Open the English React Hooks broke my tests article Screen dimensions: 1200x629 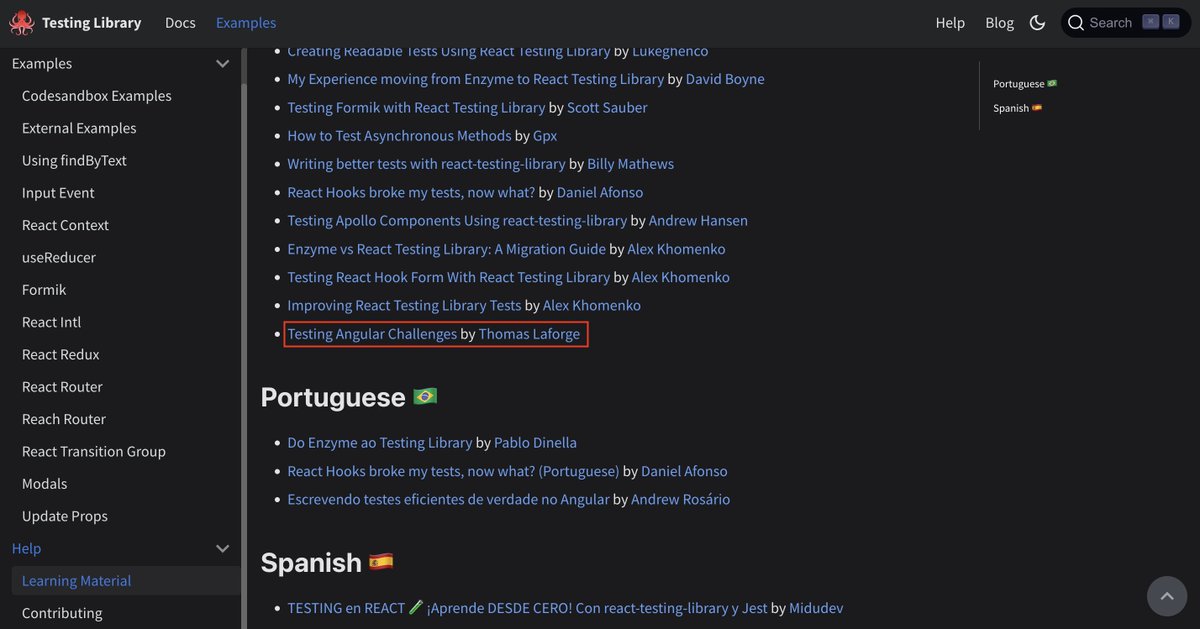pos(411,192)
